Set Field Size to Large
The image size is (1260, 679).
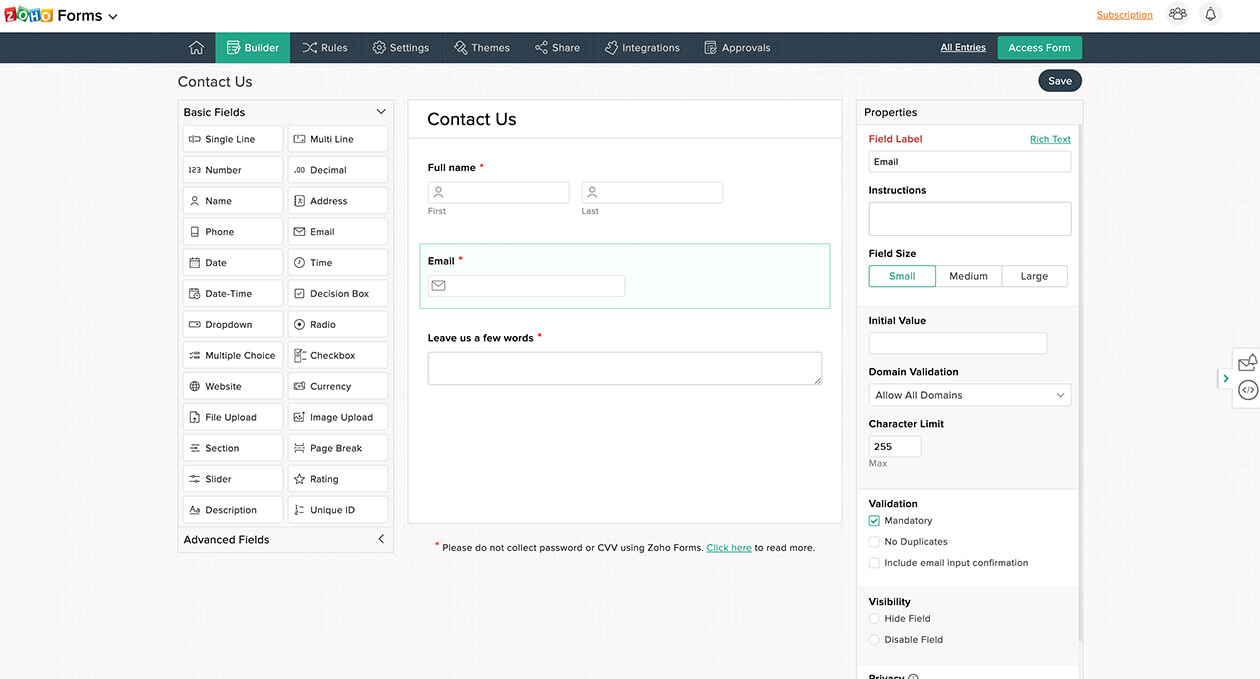click(x=1034, y=276)
